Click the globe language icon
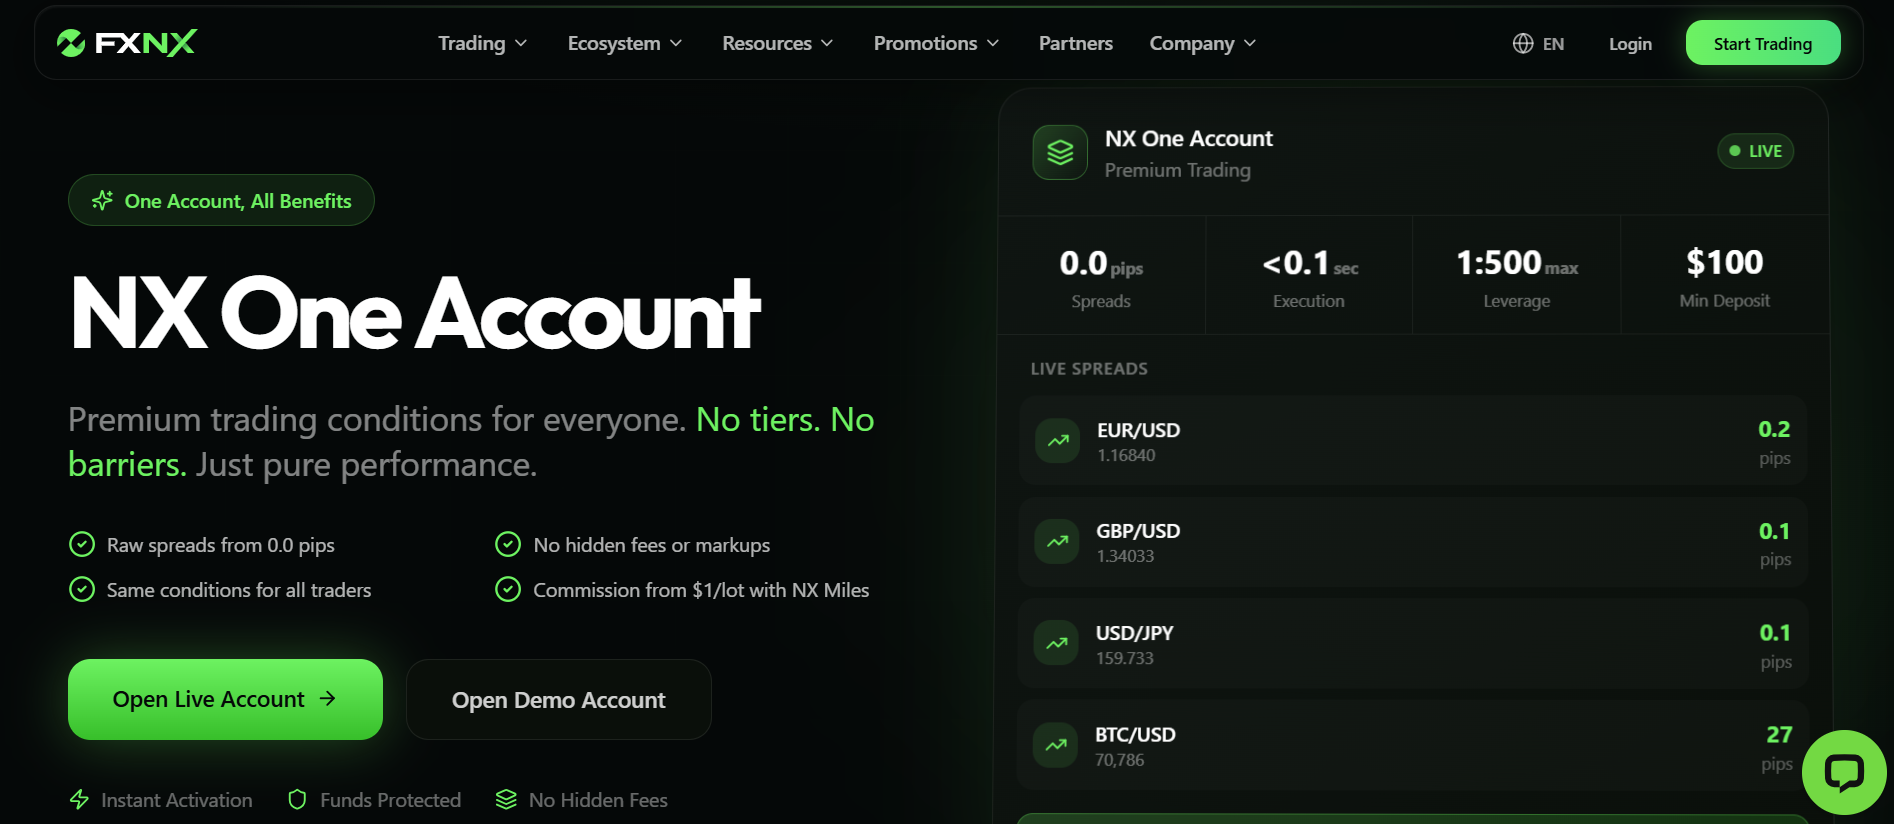The image size is (1894, 824). pyautogui.click(x=1523, y=43)
